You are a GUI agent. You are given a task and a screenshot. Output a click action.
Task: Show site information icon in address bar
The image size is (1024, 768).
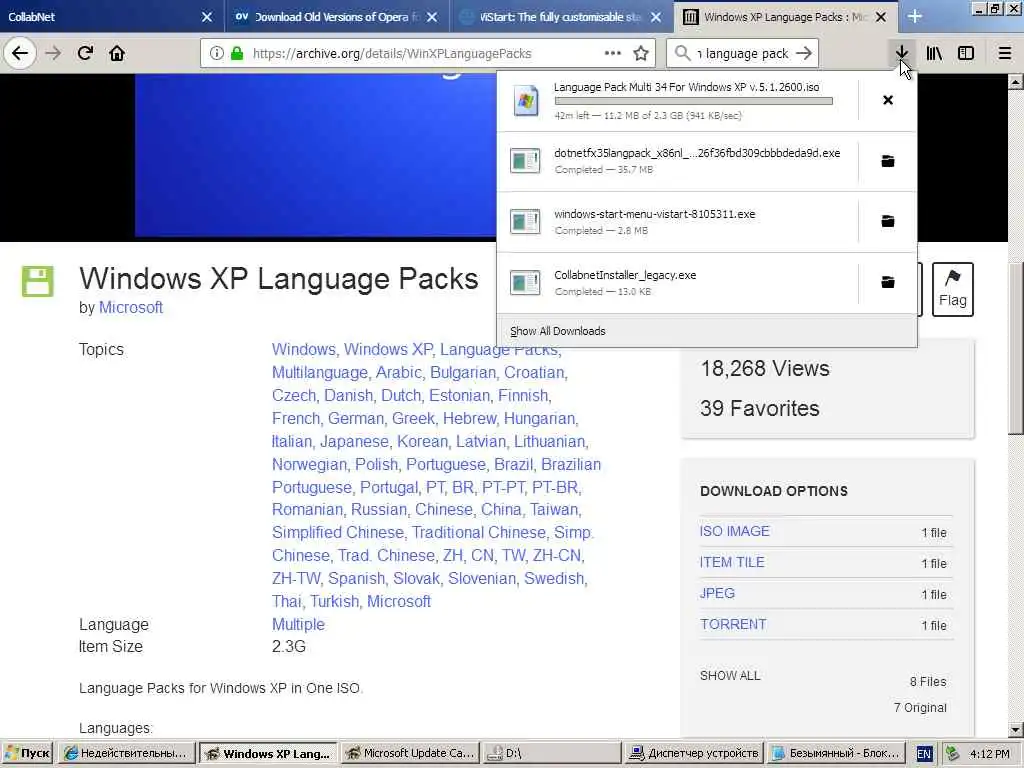point(216,54)
